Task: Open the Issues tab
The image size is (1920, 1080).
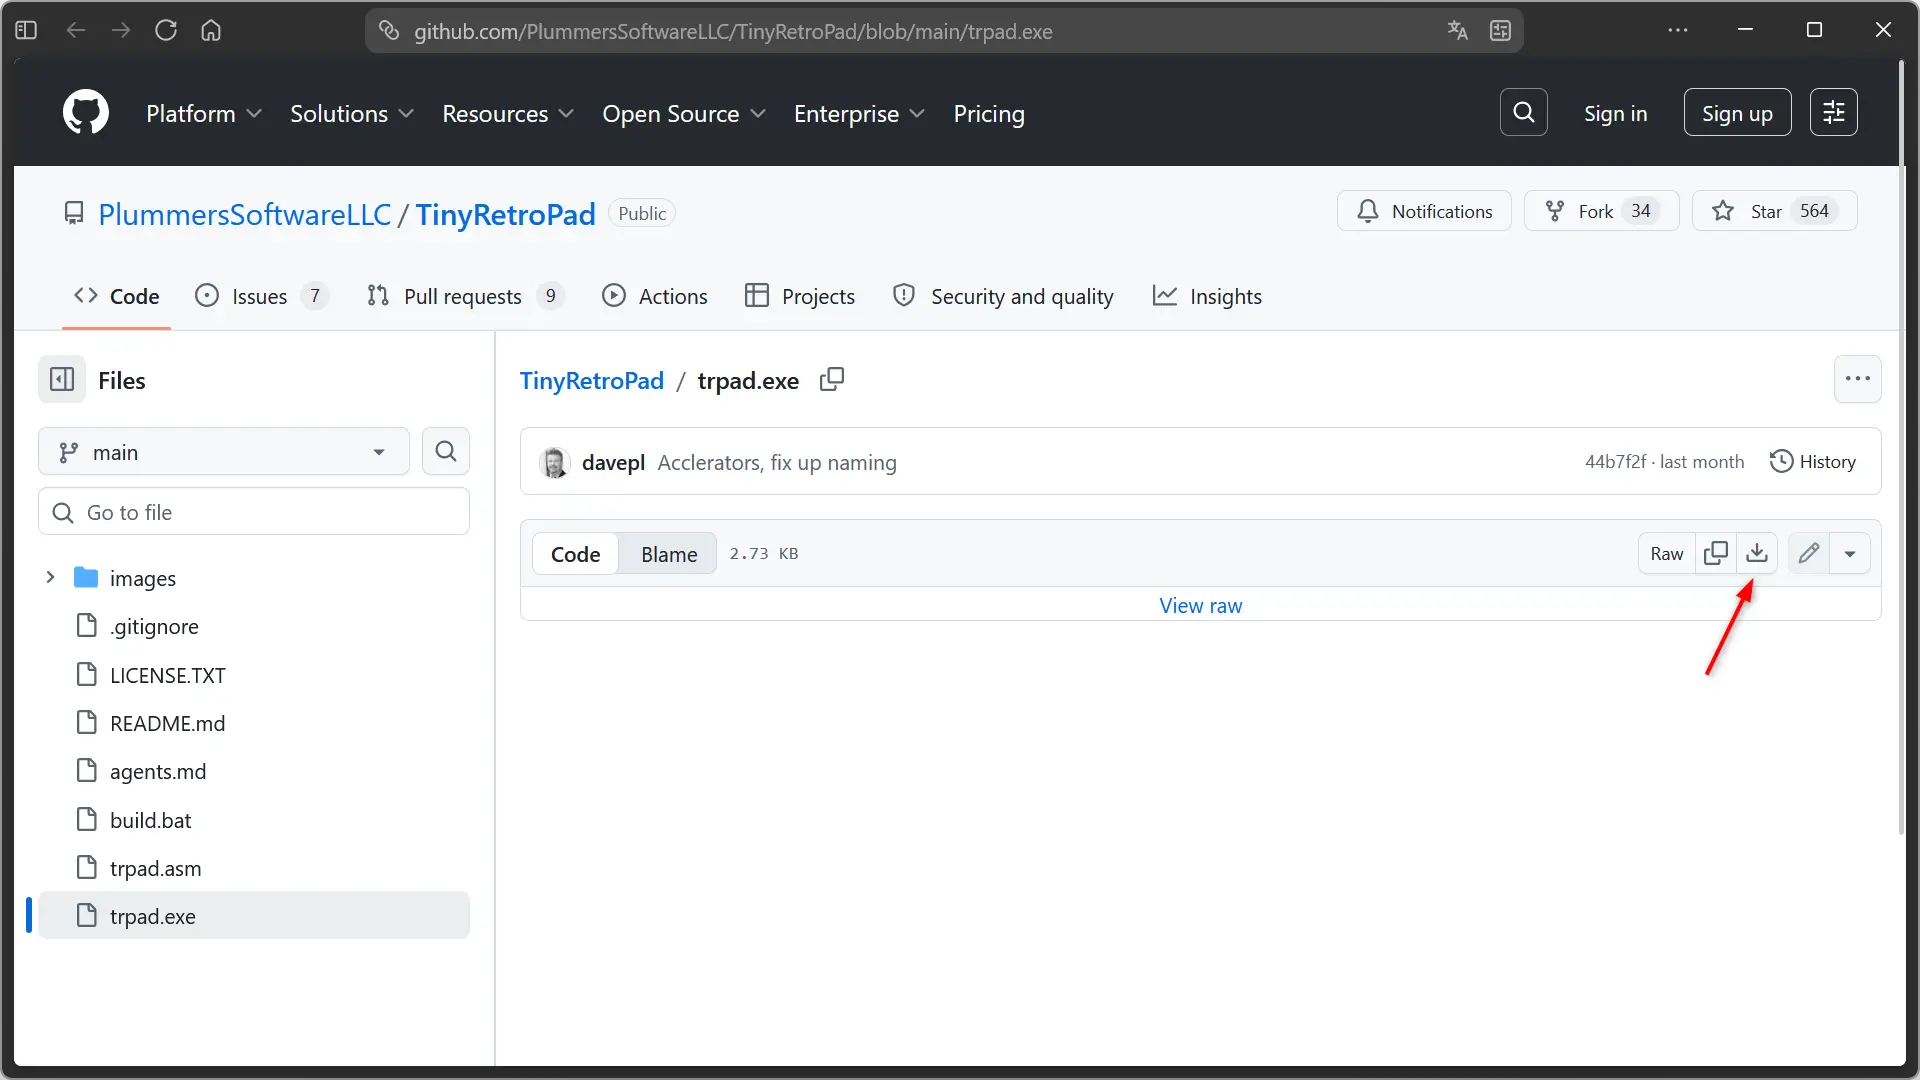Action: pos(261,296)
